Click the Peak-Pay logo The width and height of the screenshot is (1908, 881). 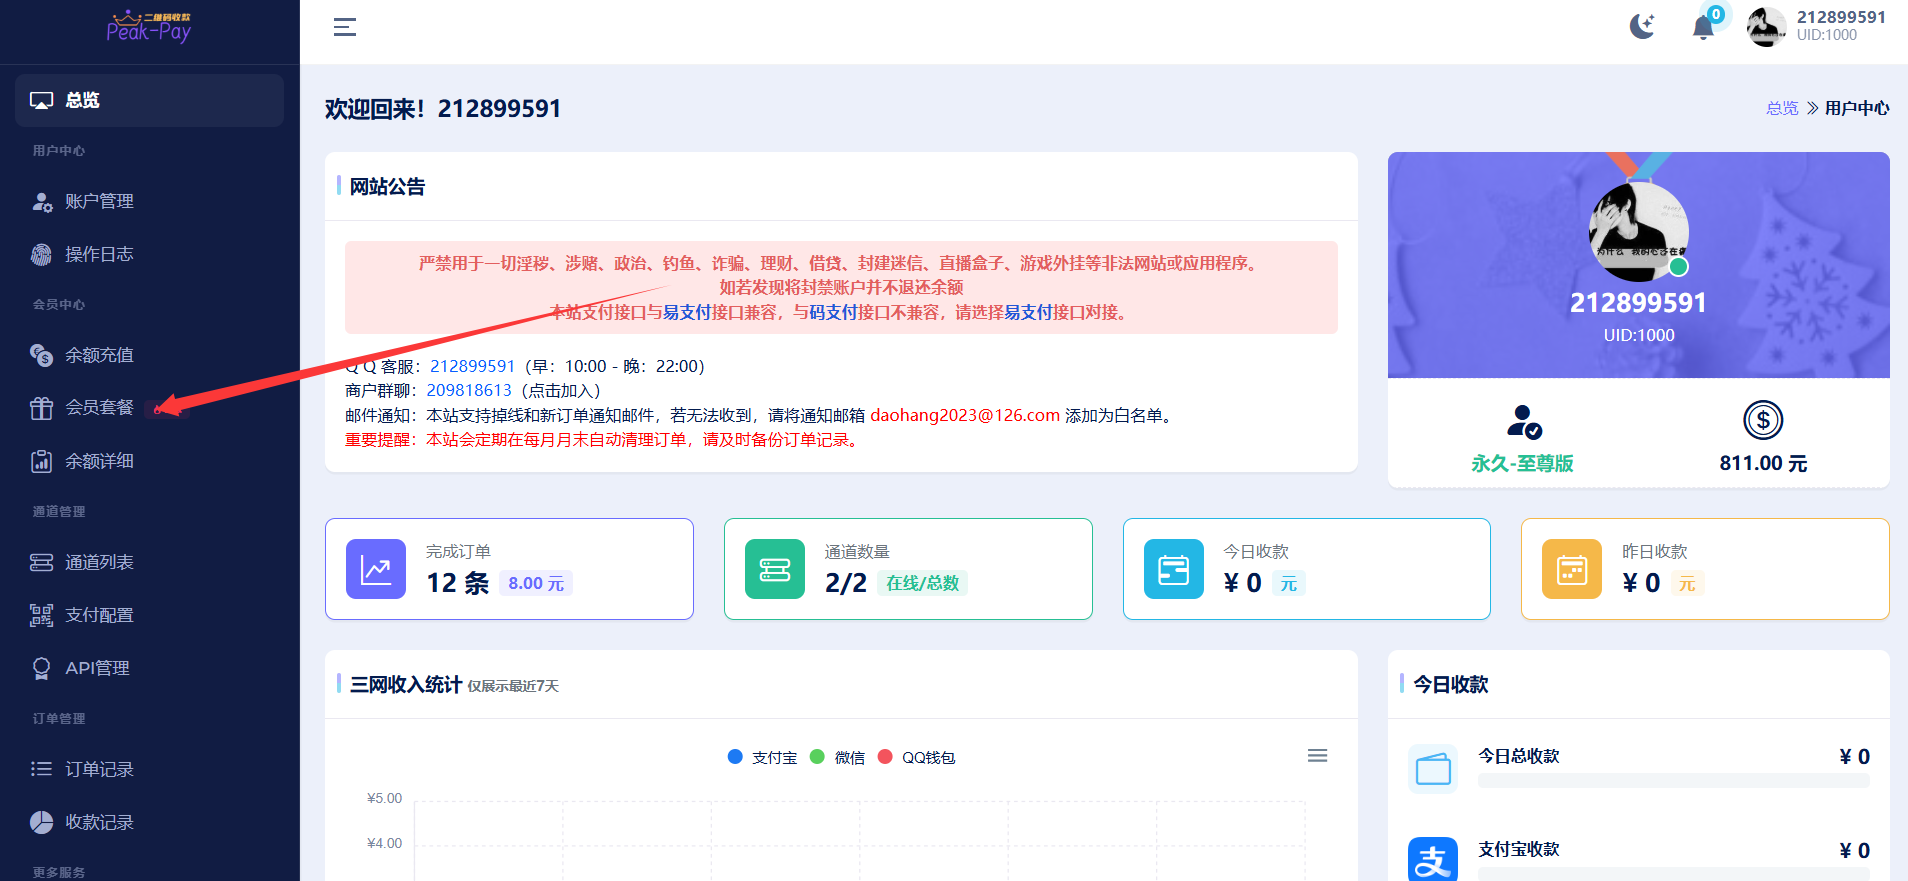tap(149, 27)
